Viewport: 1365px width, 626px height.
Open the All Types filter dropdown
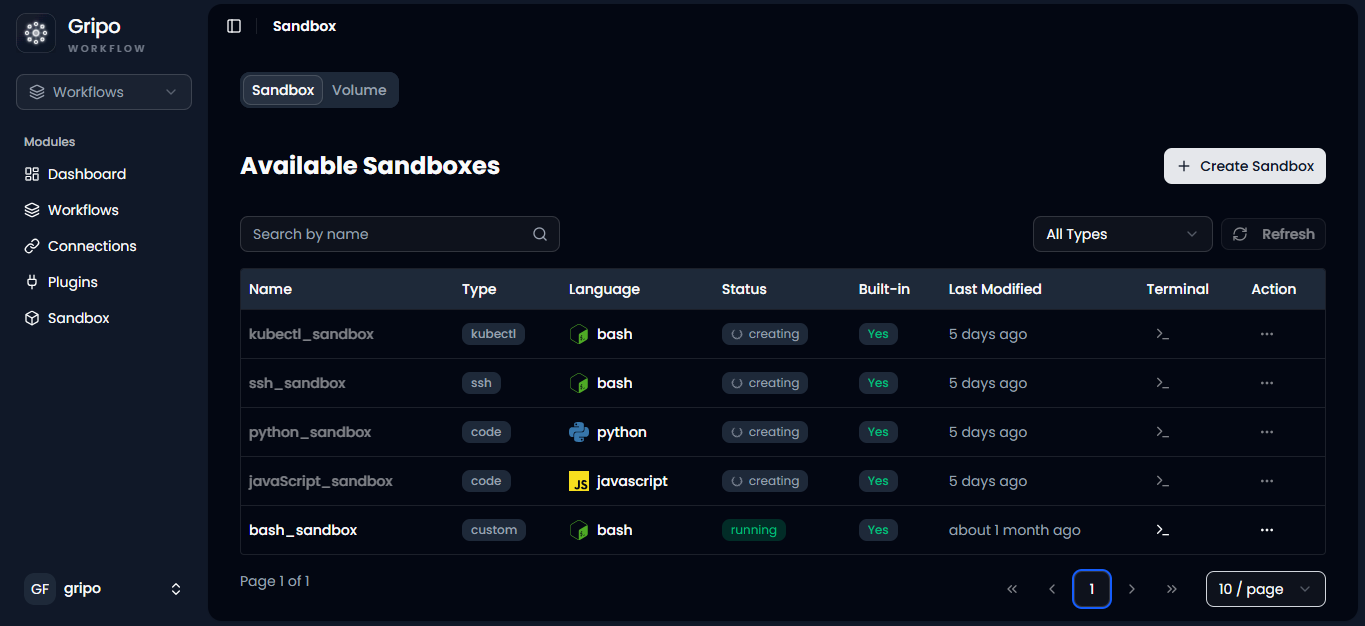tap(1122, 234)
